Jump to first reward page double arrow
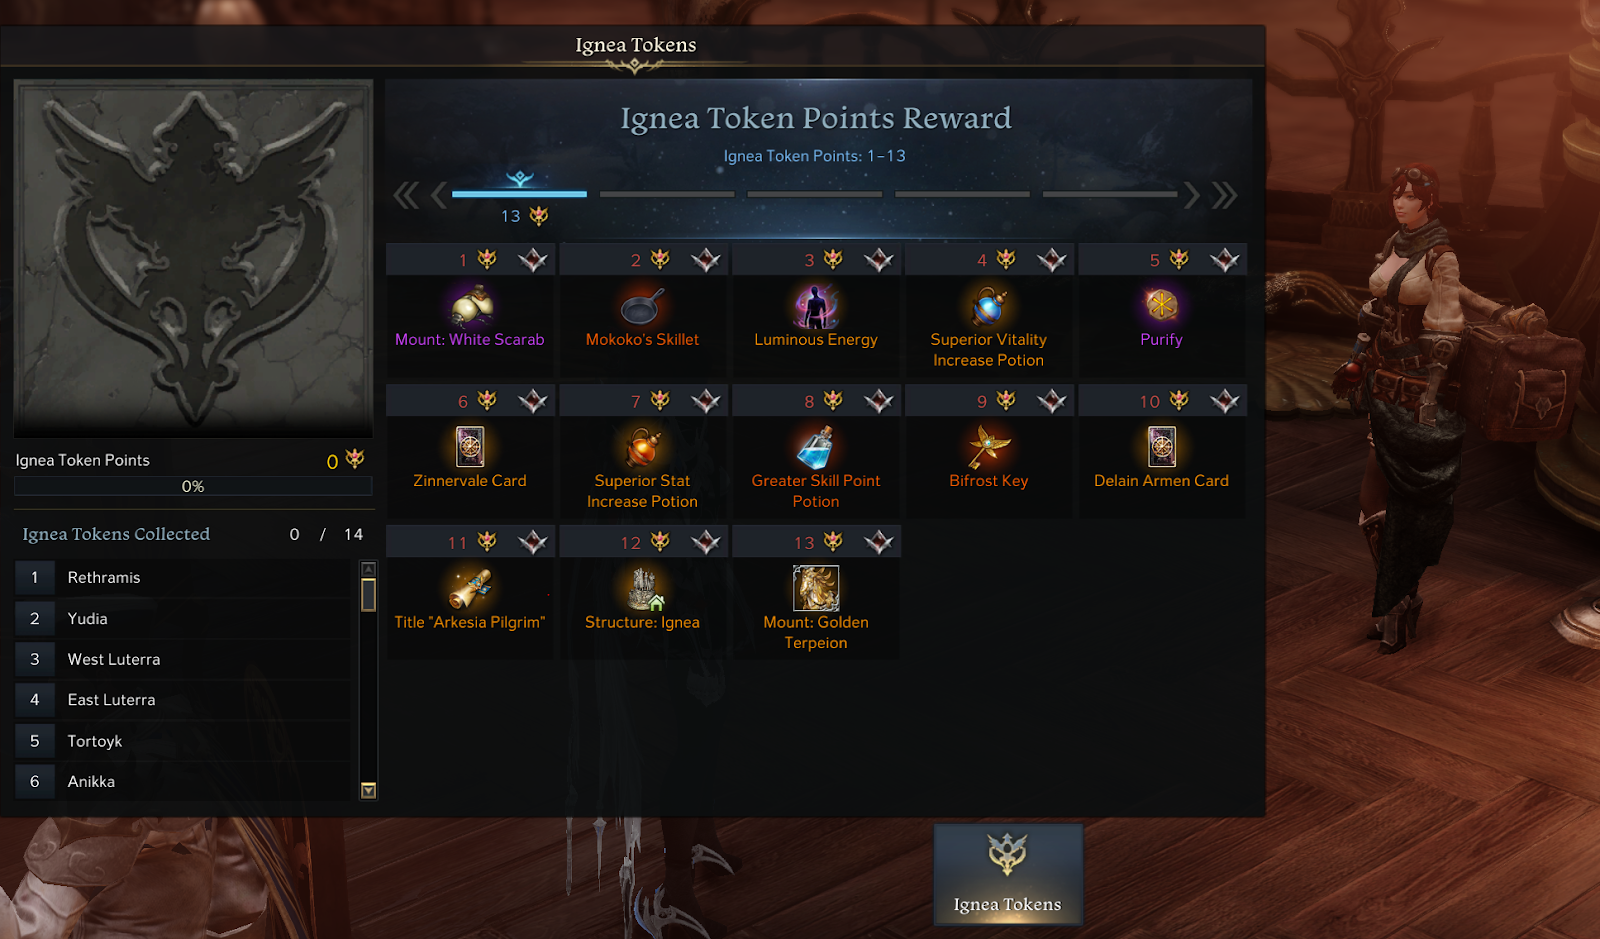 [x=406, y=195]
